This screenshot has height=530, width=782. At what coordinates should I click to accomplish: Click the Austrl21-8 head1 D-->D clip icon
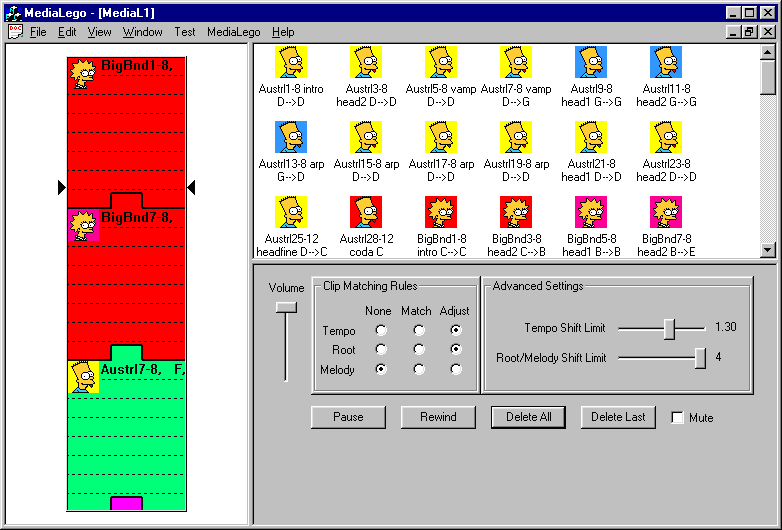pos(591,137)
